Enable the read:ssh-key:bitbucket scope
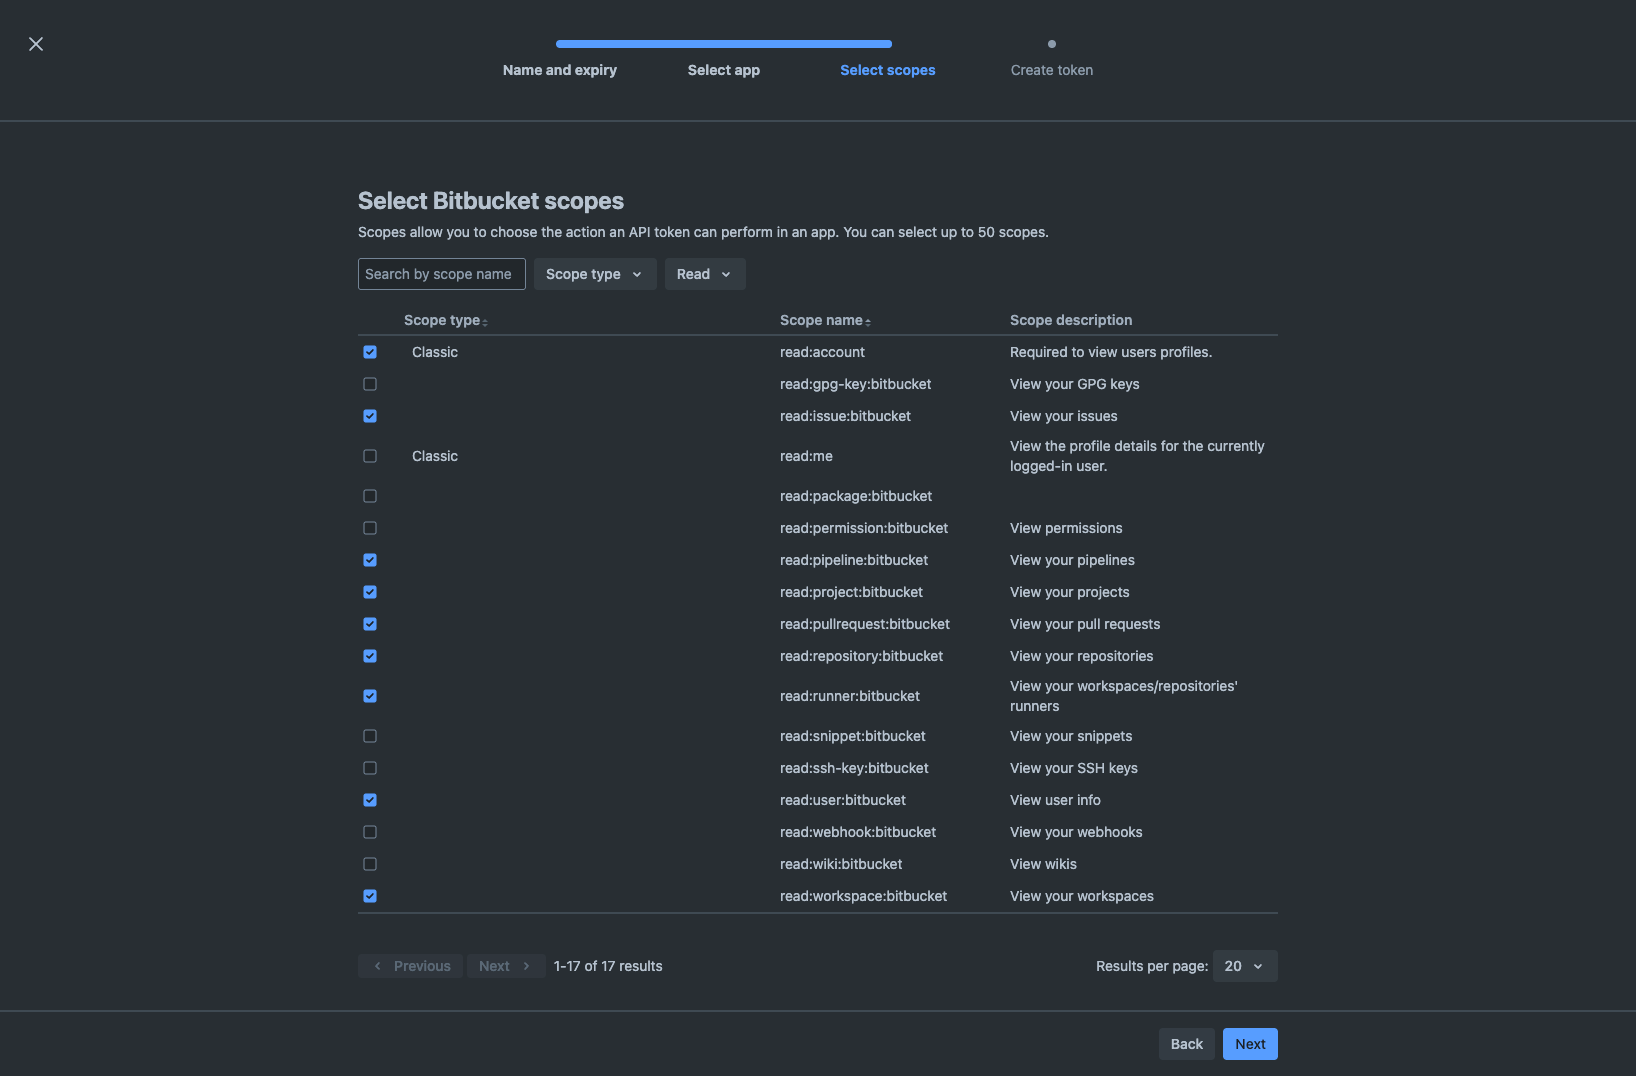Image resolution: width=1636 pixels, height=1076 pixels. (370, 768)
